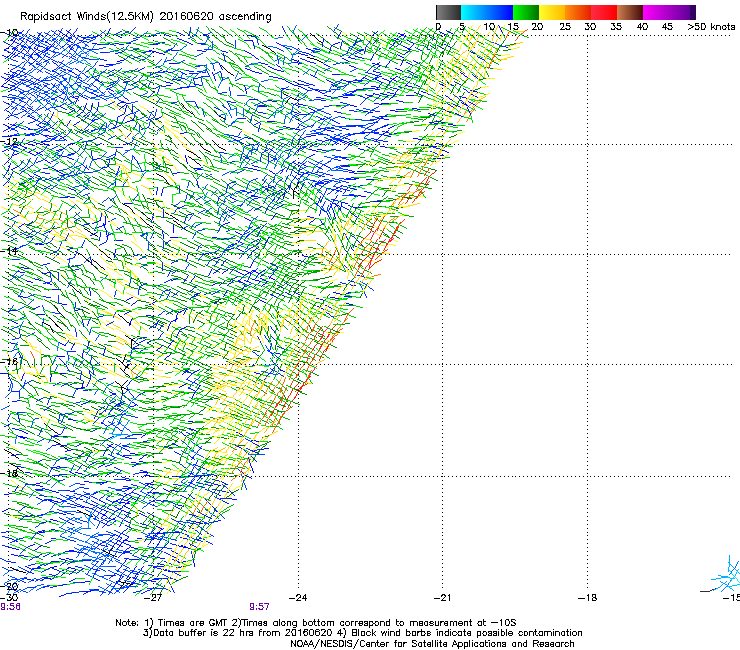
Task: Click the gray 0-5 knots legend swatch
Action: 448,12
